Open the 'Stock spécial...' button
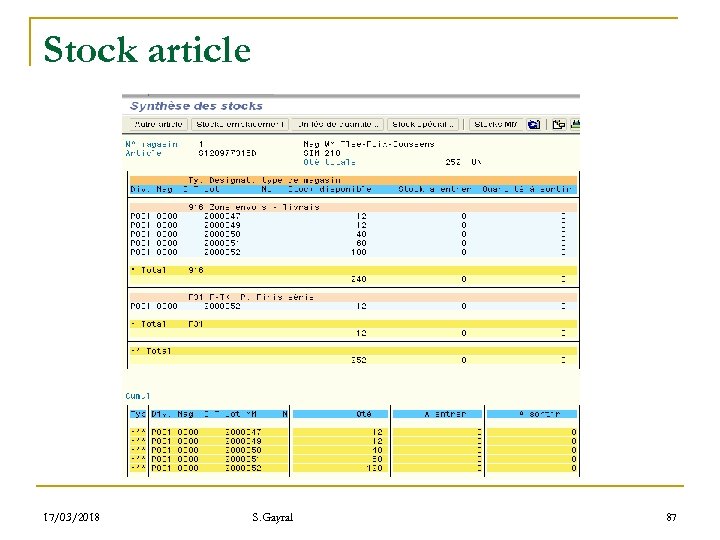The width and height of the screenshot is (720, 540). (x=422, y=124)
